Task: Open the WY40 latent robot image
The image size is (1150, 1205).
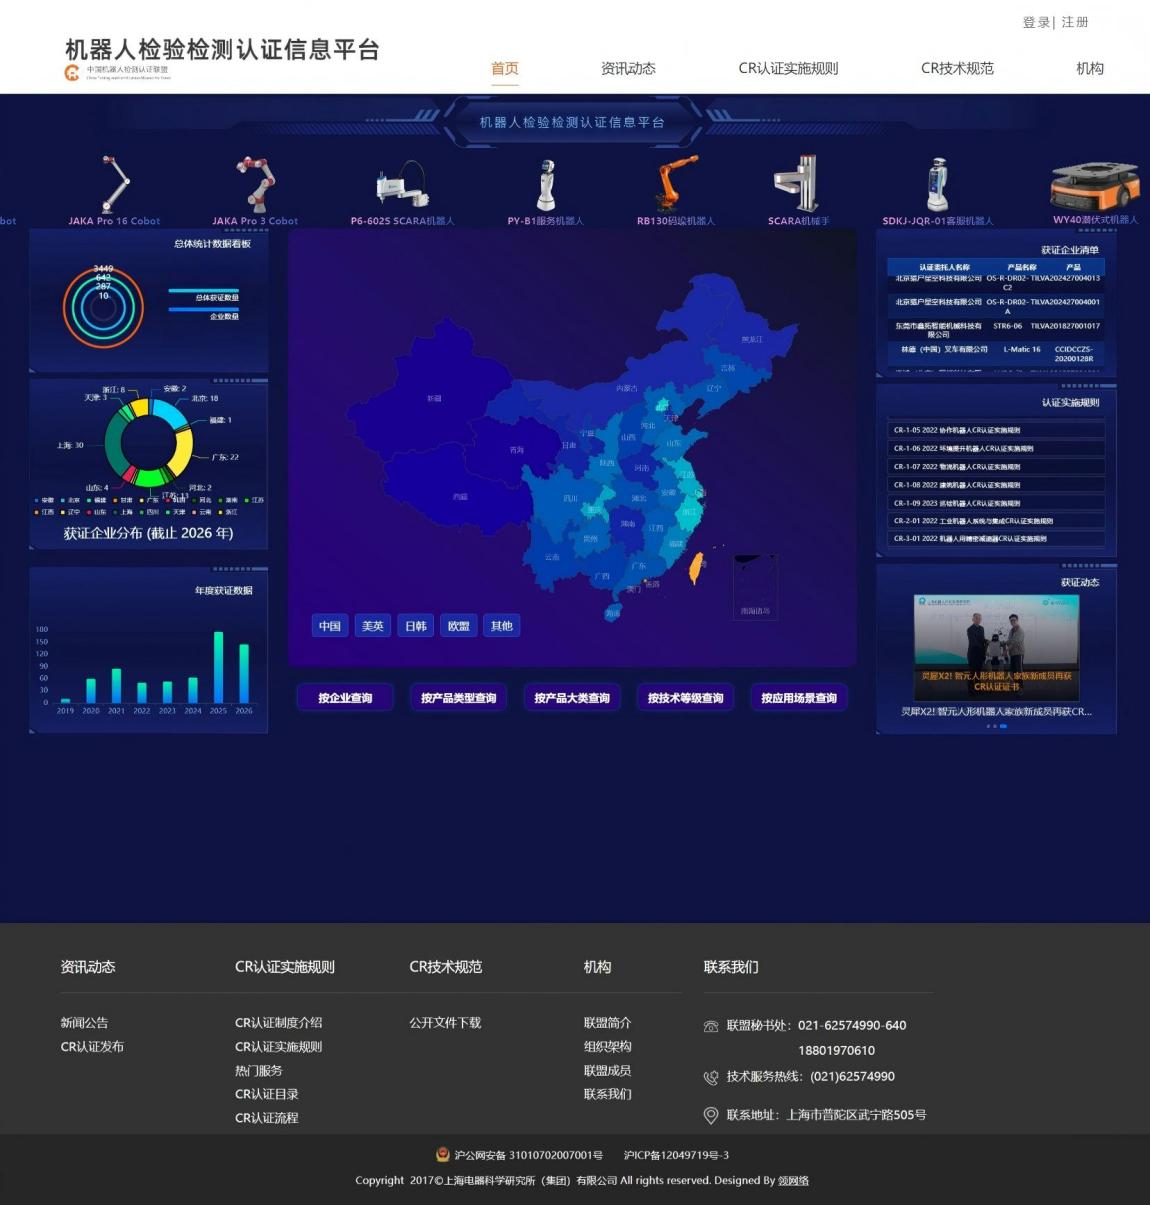Action: pyautogui.click(x=1095, y=186)
